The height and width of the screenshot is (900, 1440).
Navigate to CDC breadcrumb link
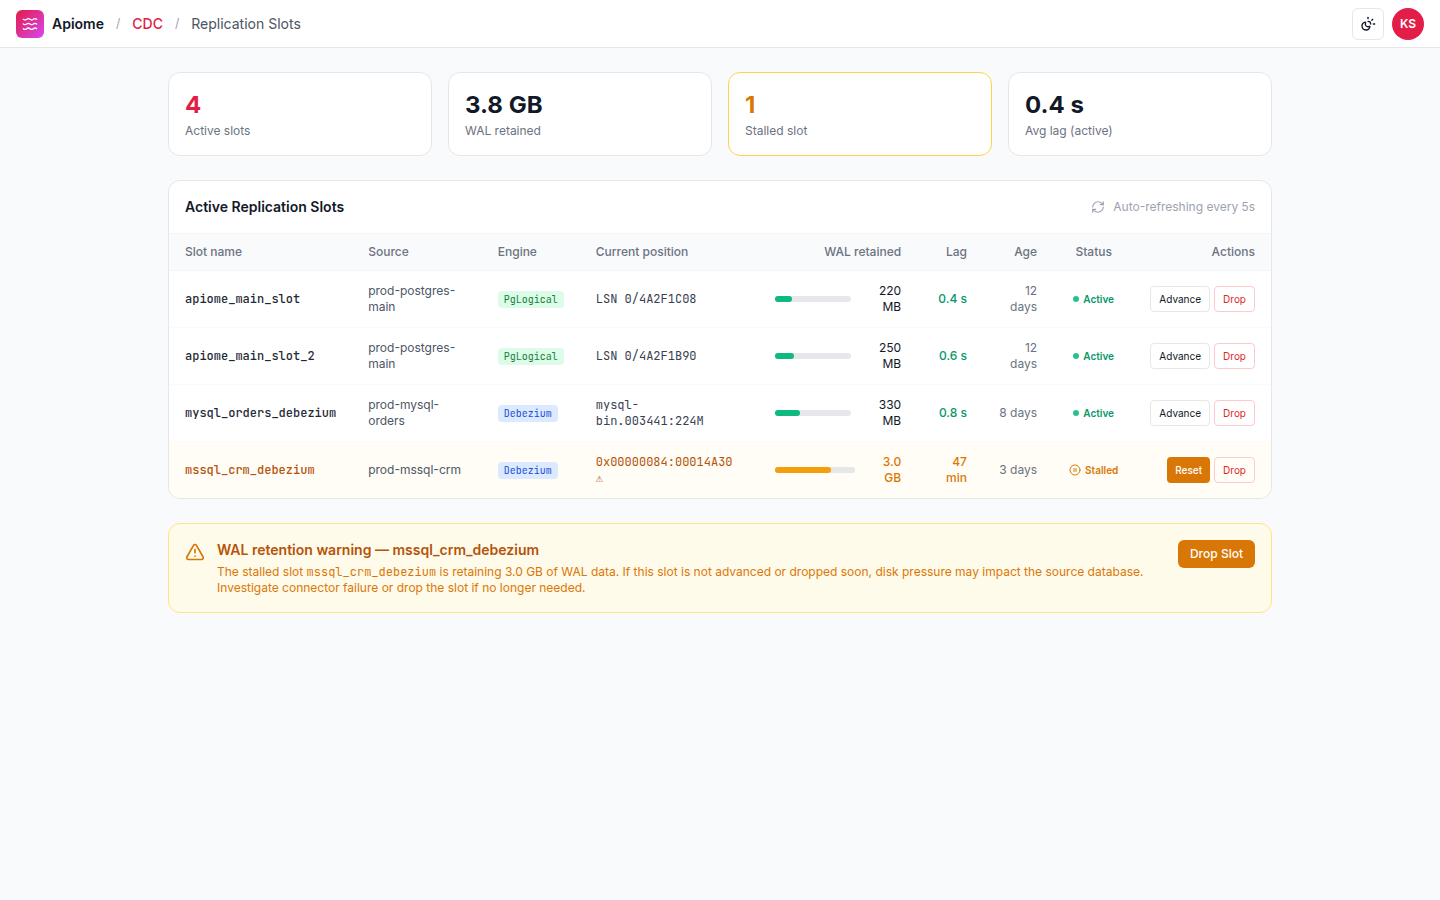click(x=147, y=24)
